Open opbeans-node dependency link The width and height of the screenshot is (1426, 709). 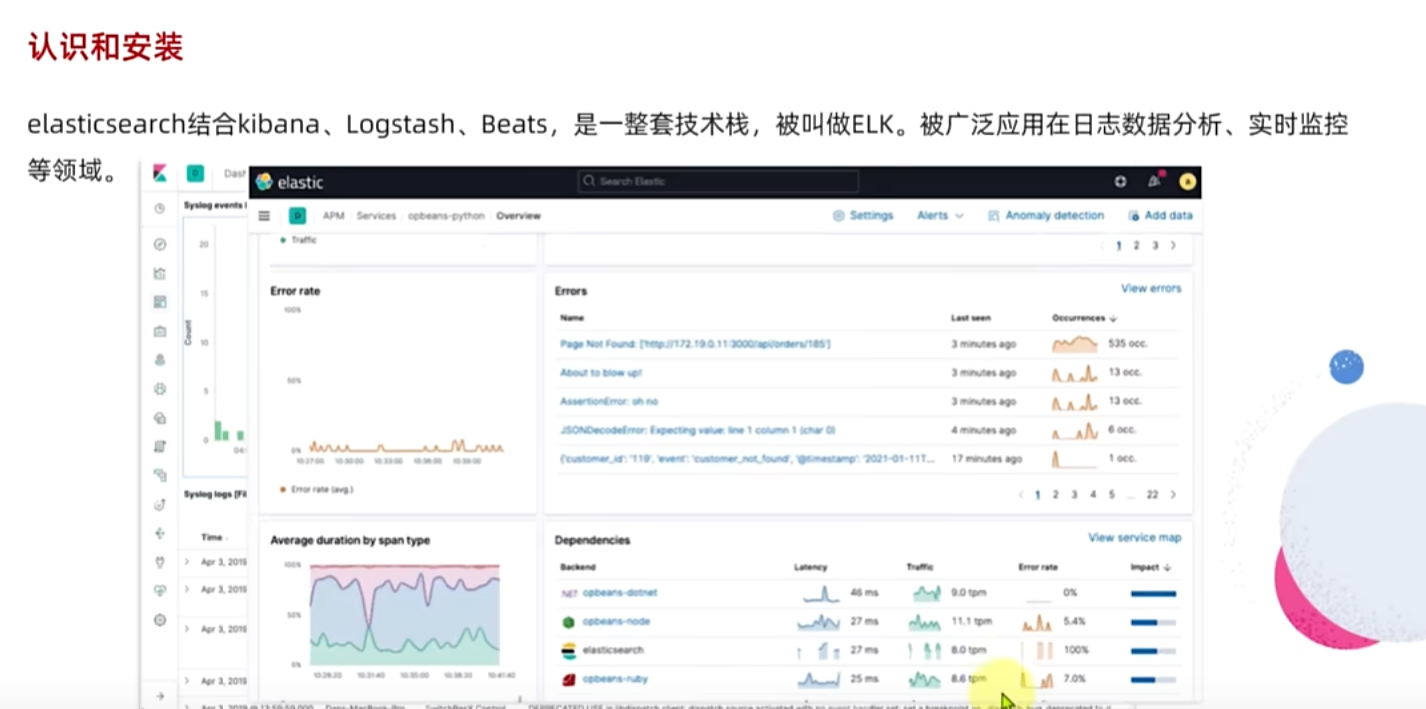(616, 622)
